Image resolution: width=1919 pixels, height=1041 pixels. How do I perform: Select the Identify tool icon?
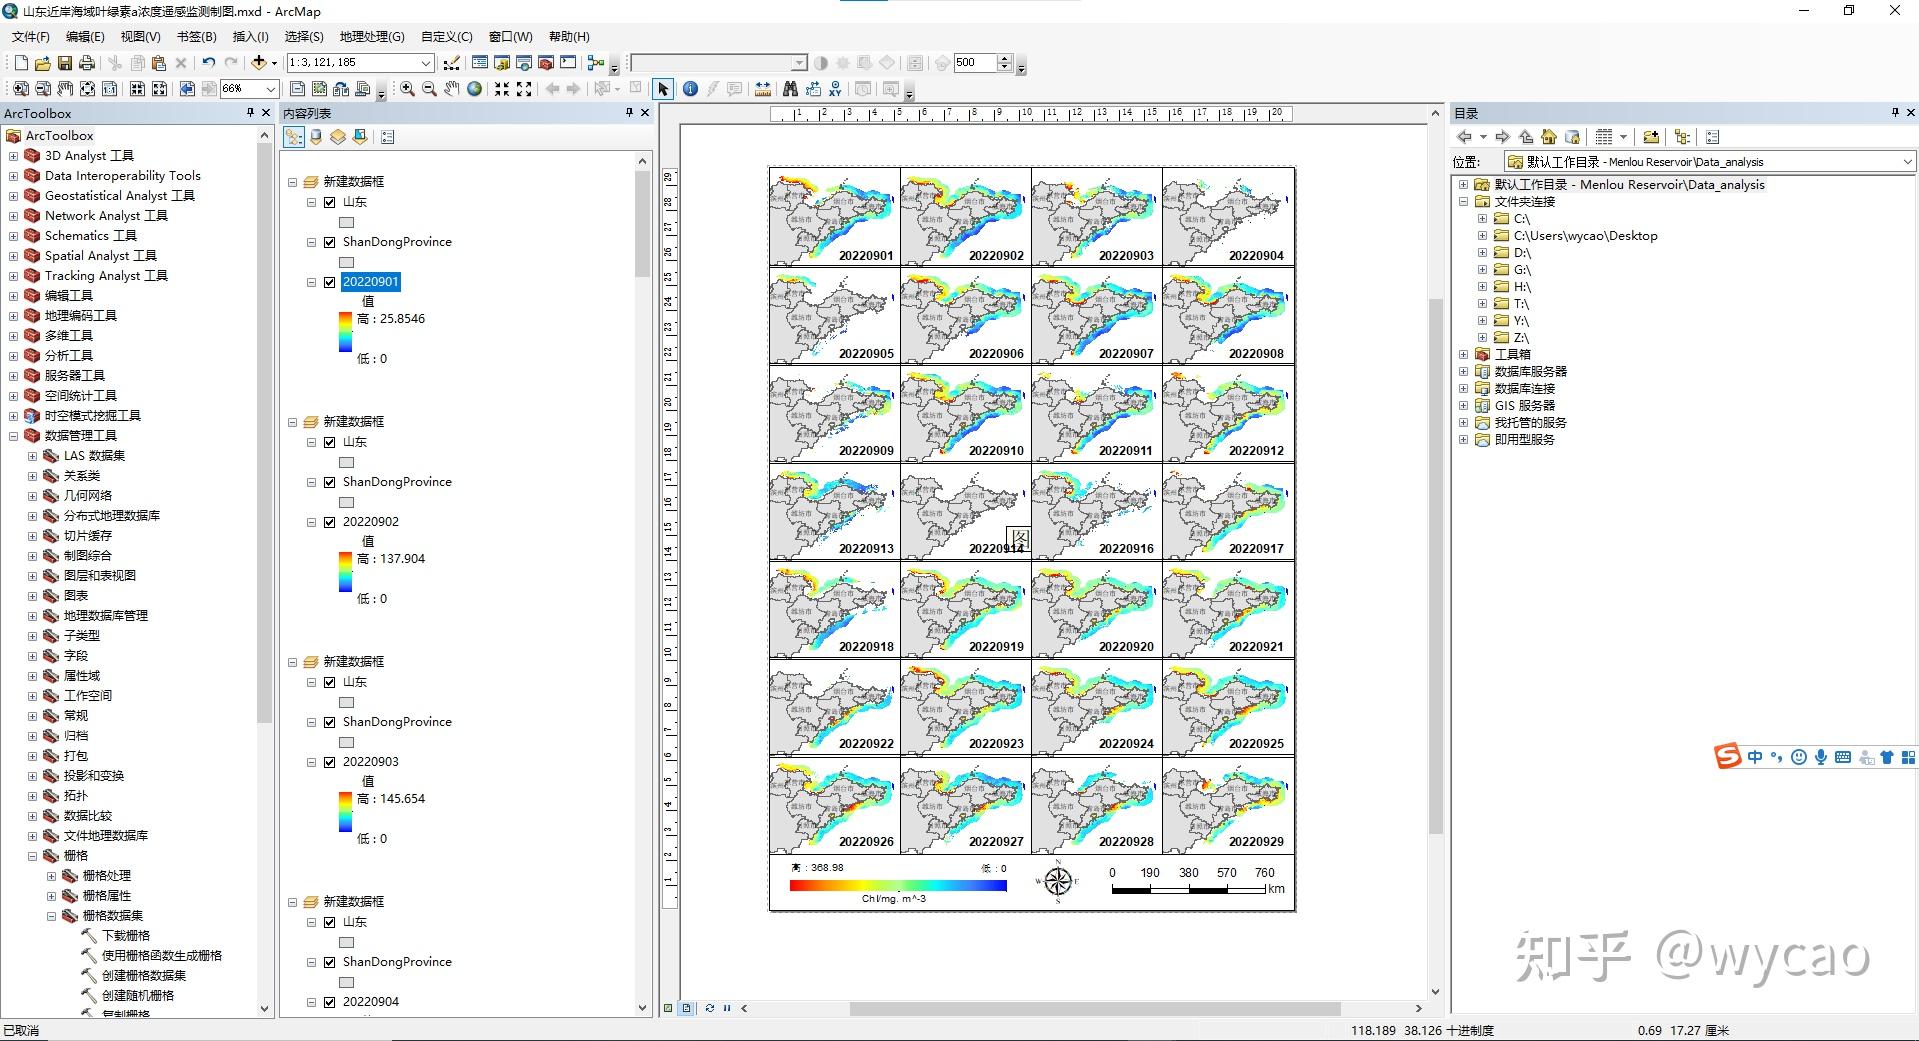point(690,89)
